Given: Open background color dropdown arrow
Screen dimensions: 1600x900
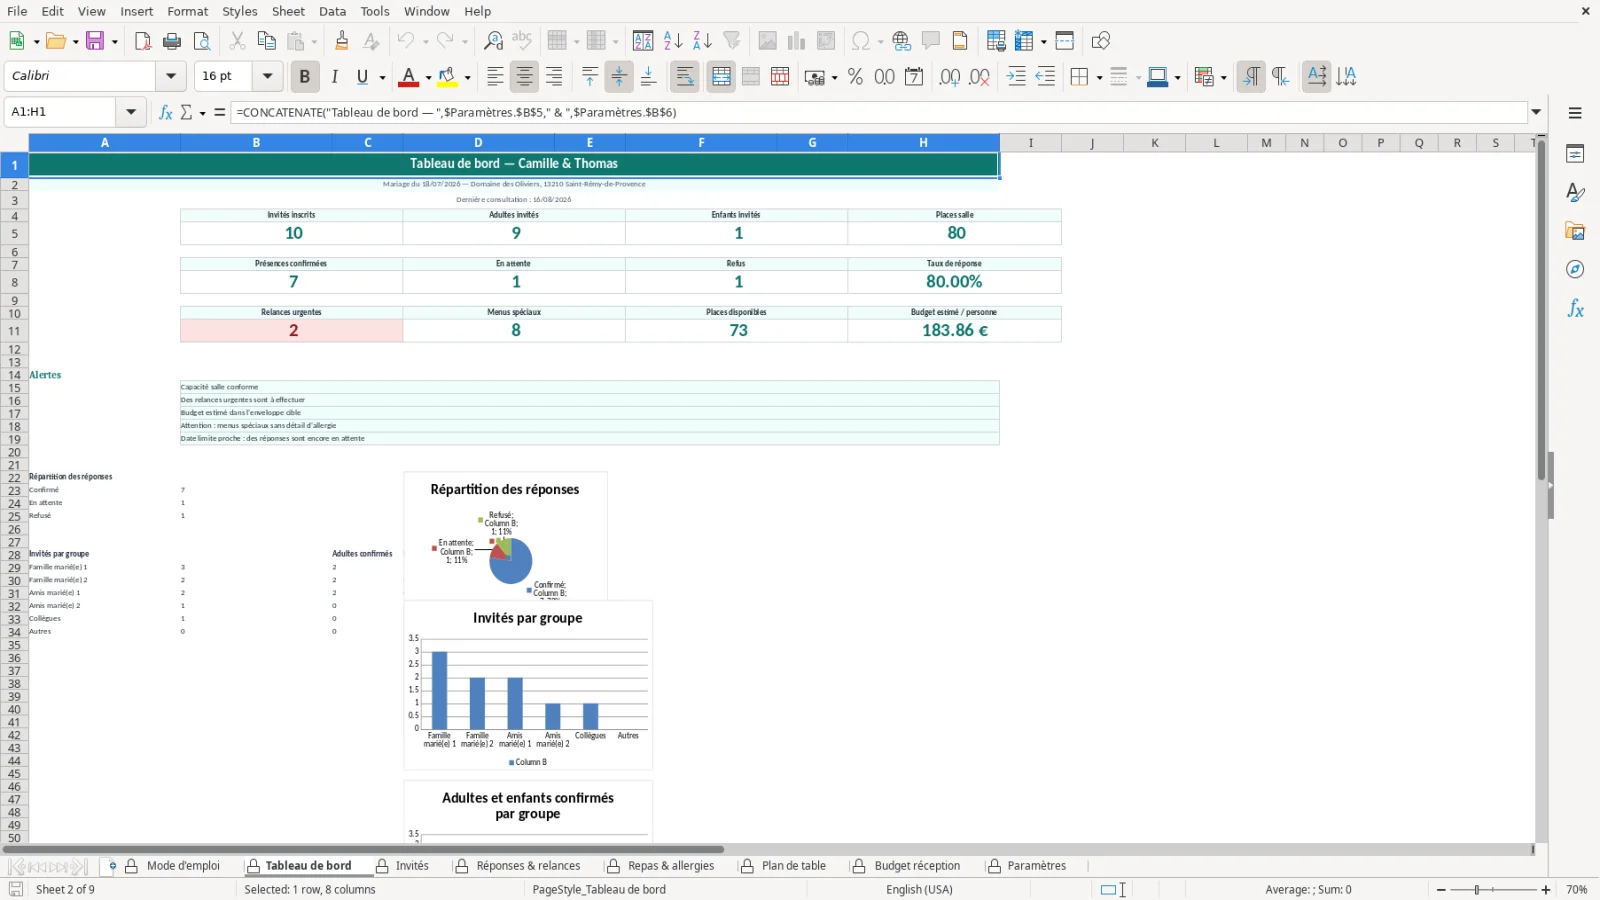Looking at the screenshot, I should [467, 77].
